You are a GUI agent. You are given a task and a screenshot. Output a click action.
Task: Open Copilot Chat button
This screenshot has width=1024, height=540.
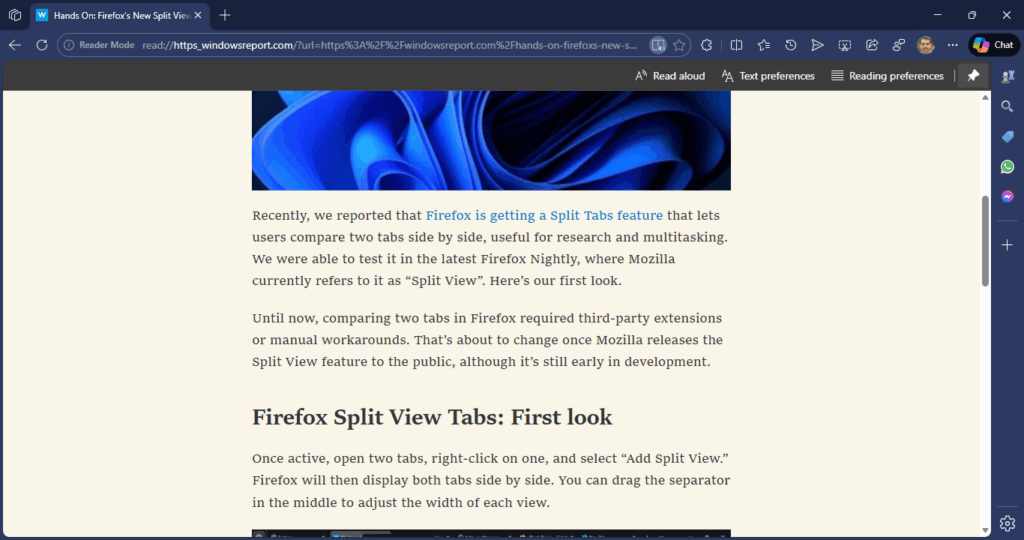click(994, 45)
